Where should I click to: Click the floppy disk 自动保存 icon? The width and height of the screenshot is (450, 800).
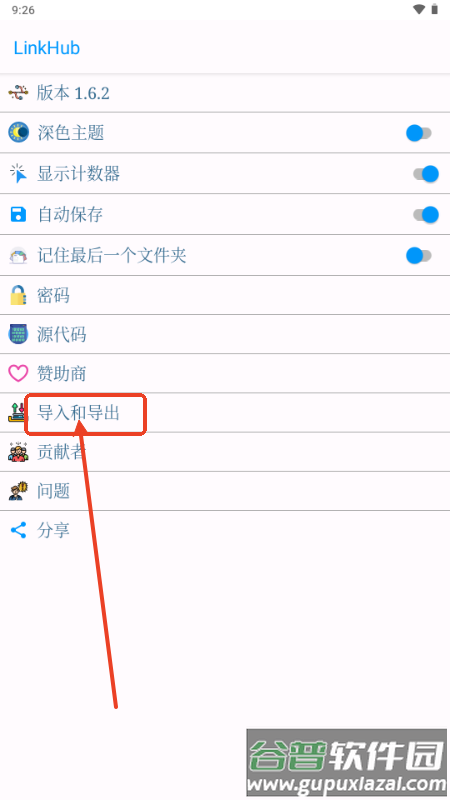coord(18,214)
